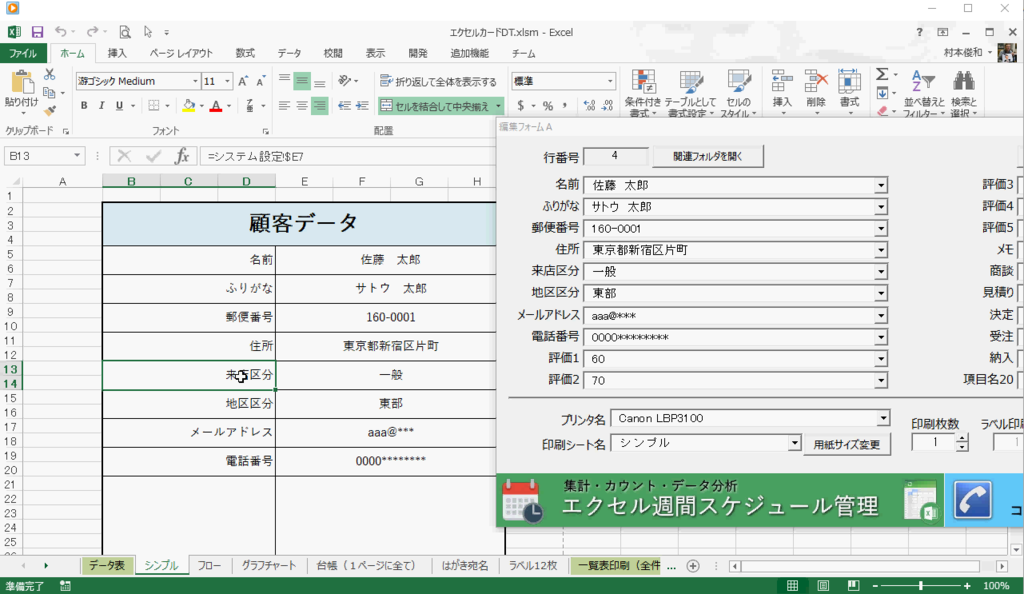Switch to 開発 ribbon tab
The width and height of the screenshot is (1024, 594).
(418, 54)
